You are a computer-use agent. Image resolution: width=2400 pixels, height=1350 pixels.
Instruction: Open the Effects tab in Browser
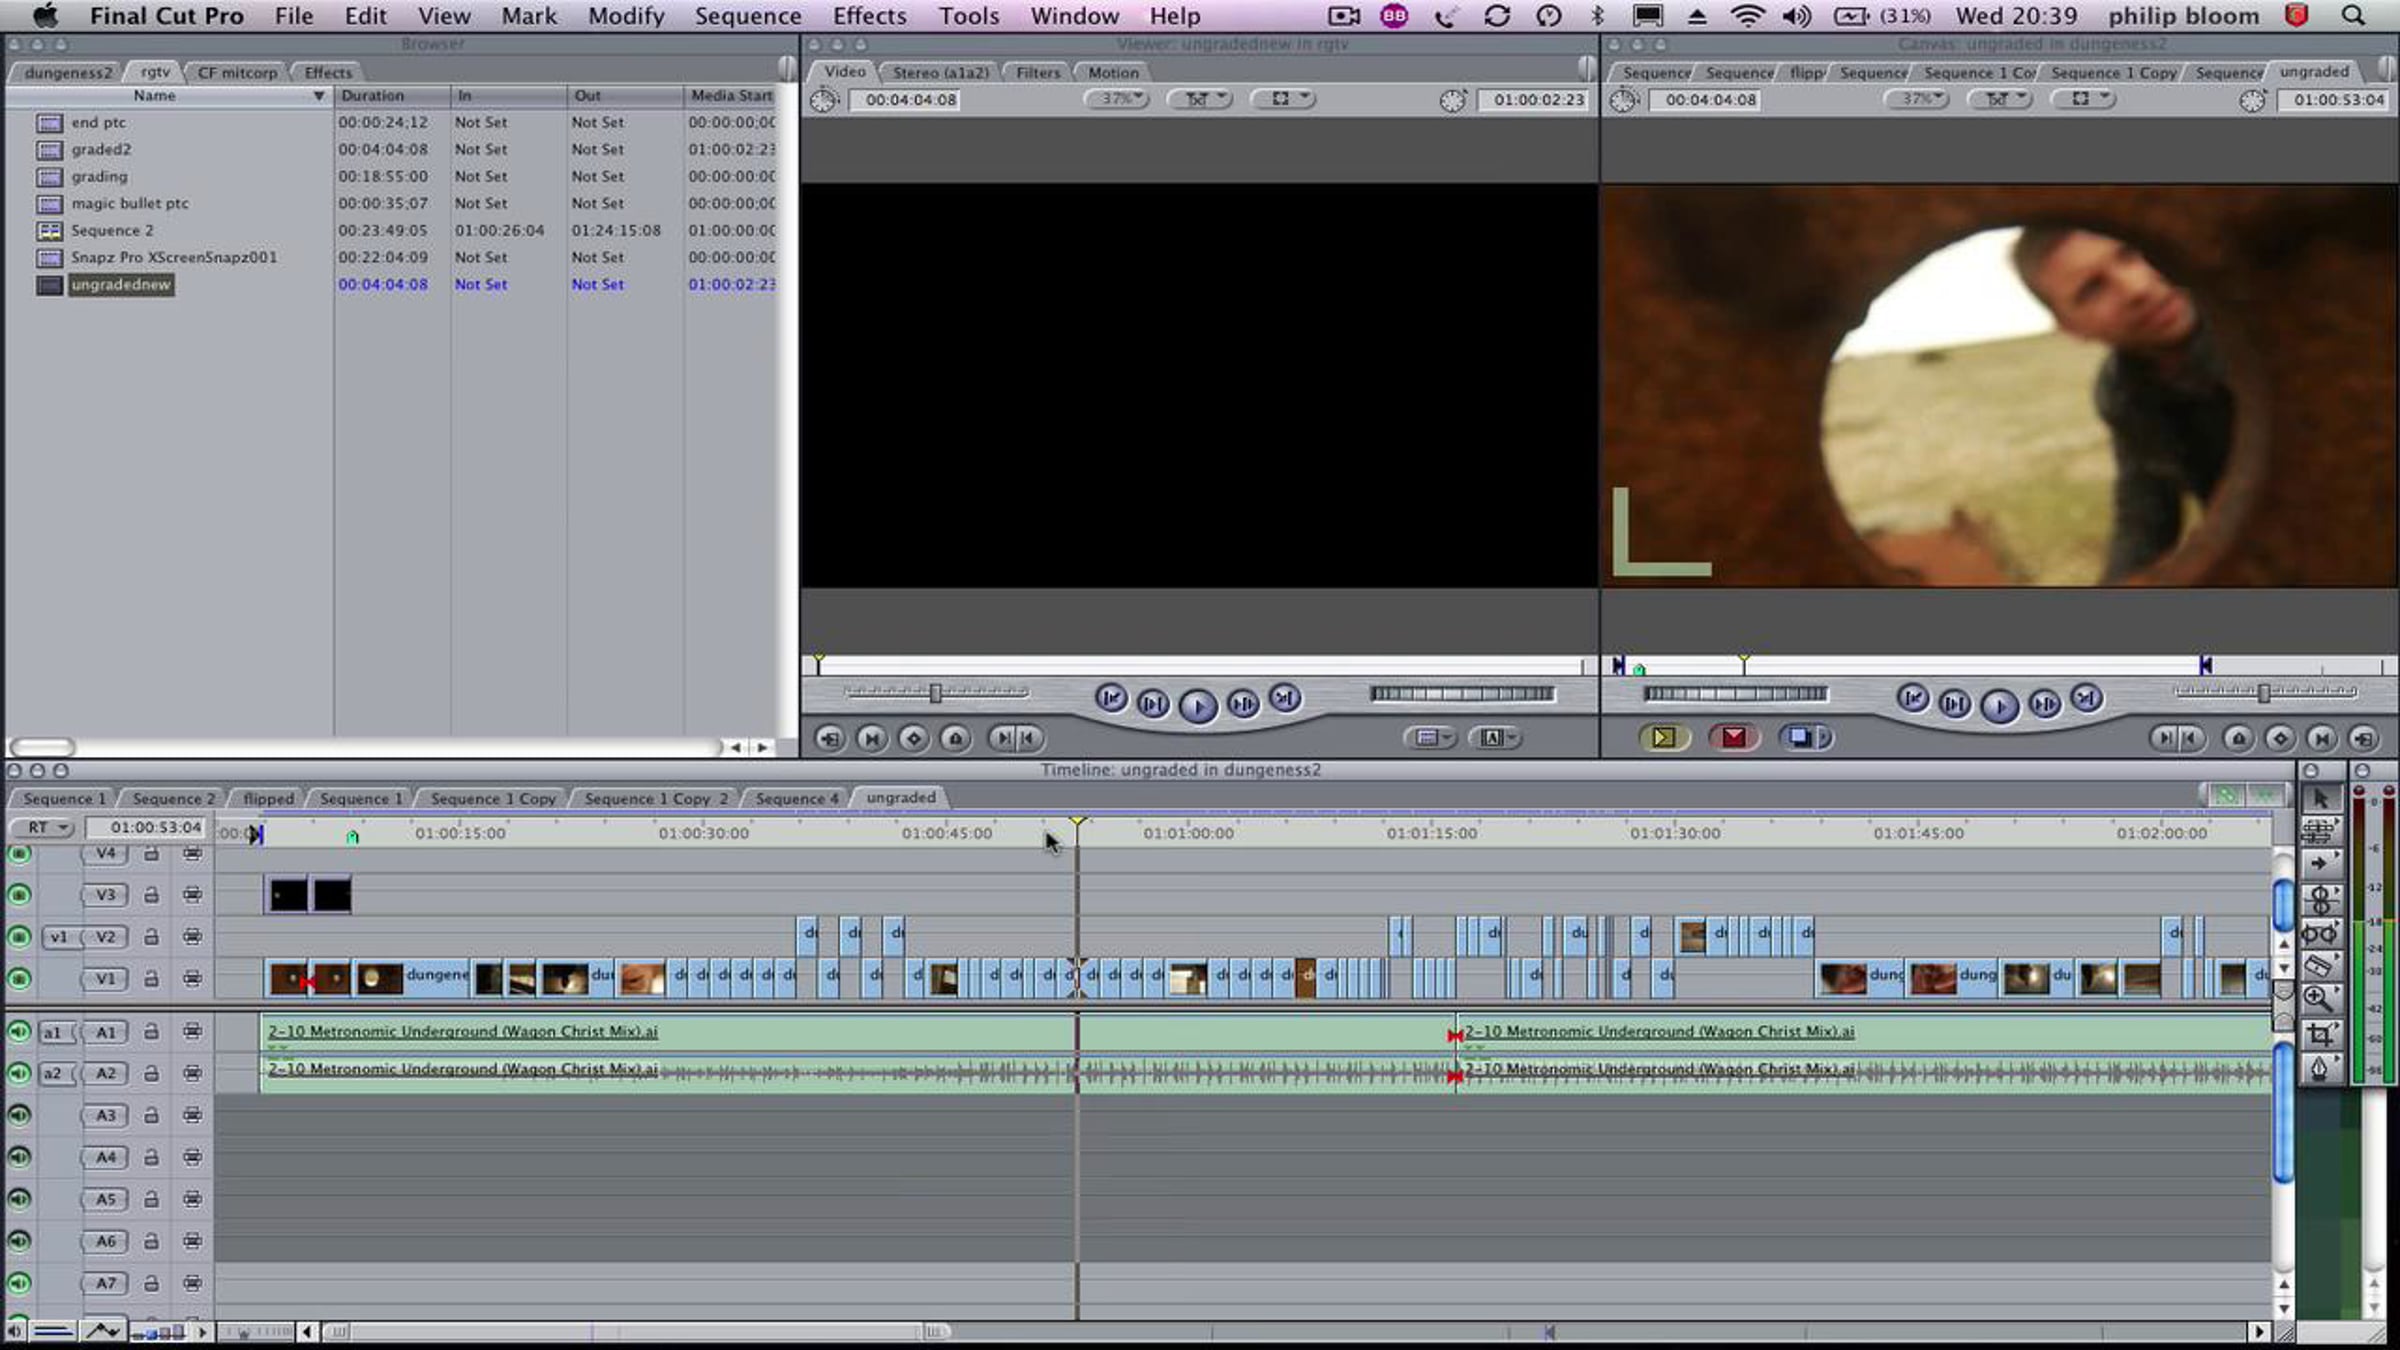pyautogui.click(x=328, y=72)
